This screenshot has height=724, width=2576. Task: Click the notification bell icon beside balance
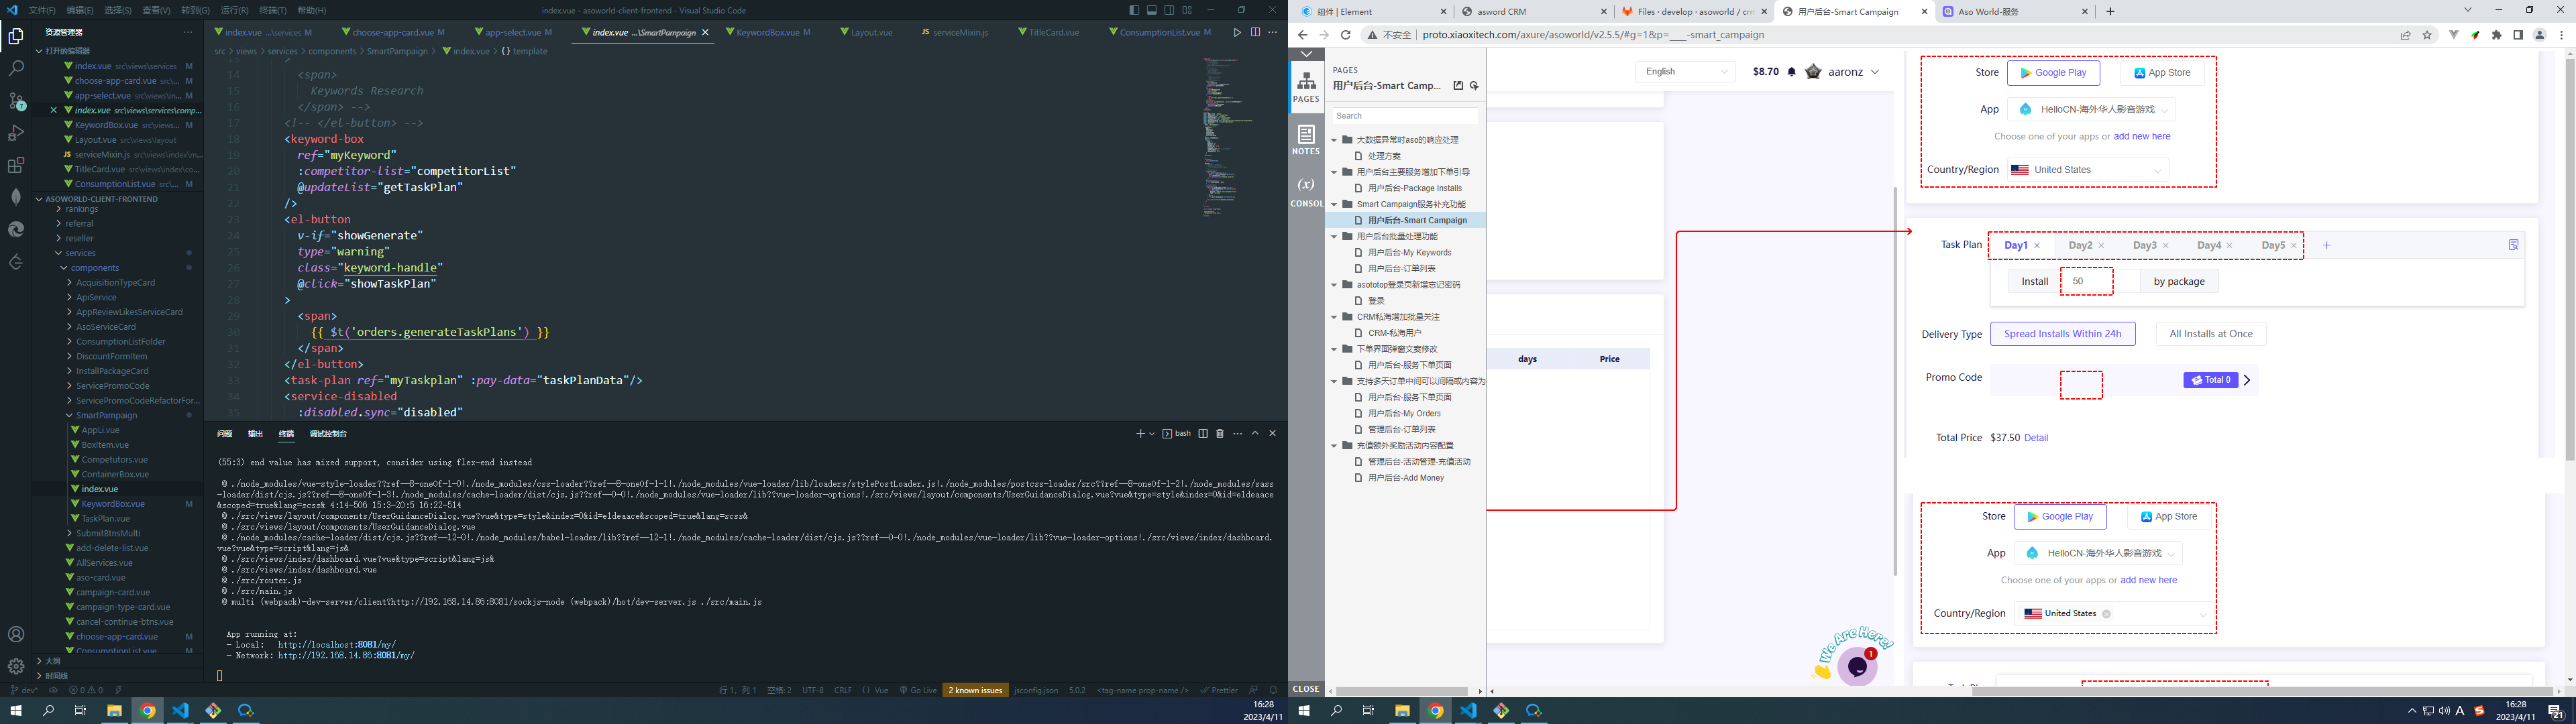pos(1791,72)
